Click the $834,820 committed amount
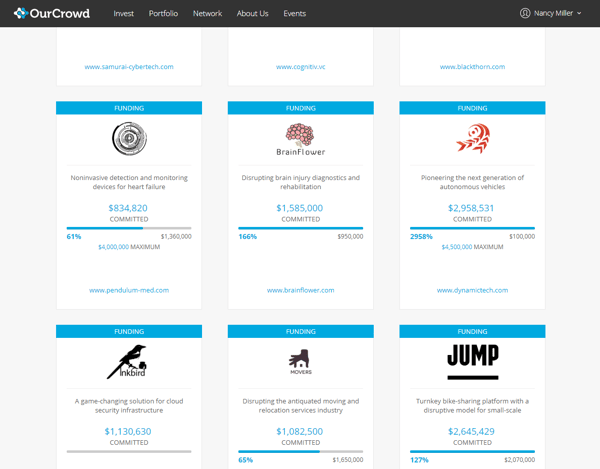 coord(128,208)
